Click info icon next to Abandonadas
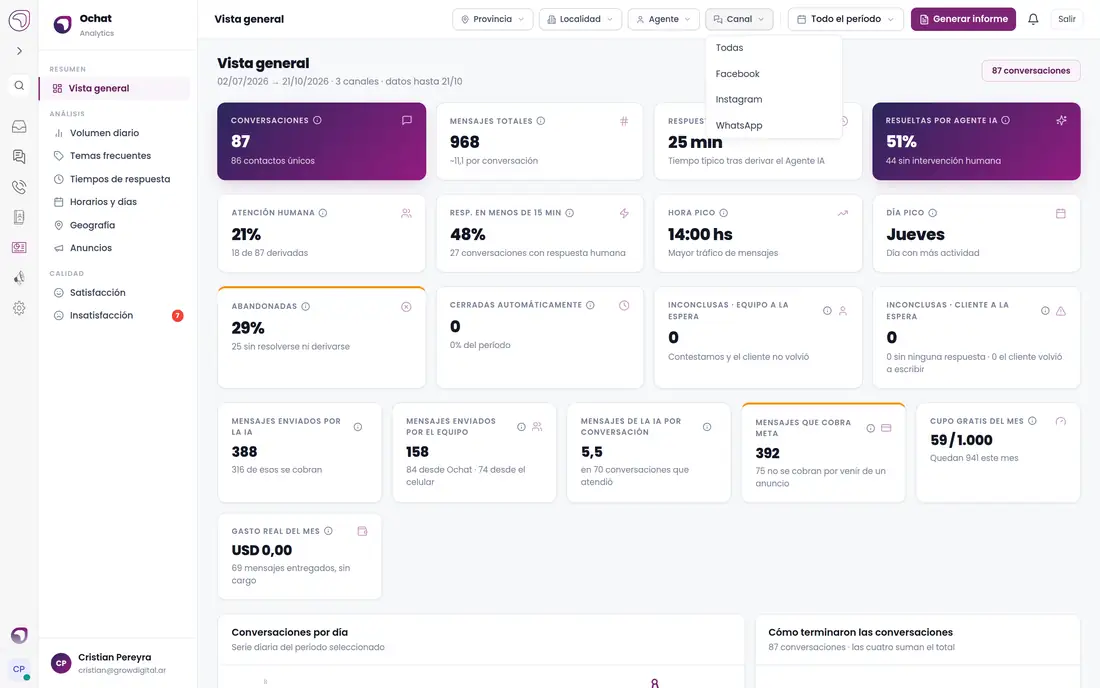The image size is (1100, 688). pyautogui.click(x=305, y=306)
